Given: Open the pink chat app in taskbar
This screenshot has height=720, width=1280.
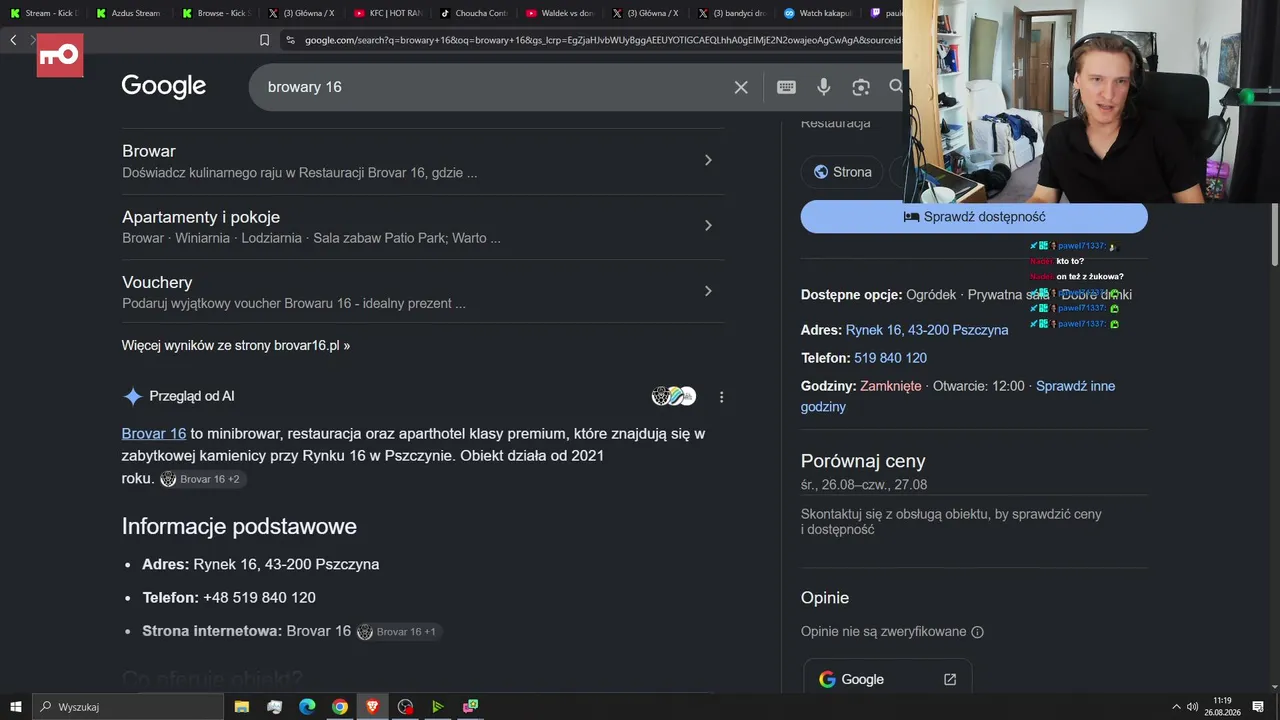Looking at the screenshot, I should (x=470, y=707).
